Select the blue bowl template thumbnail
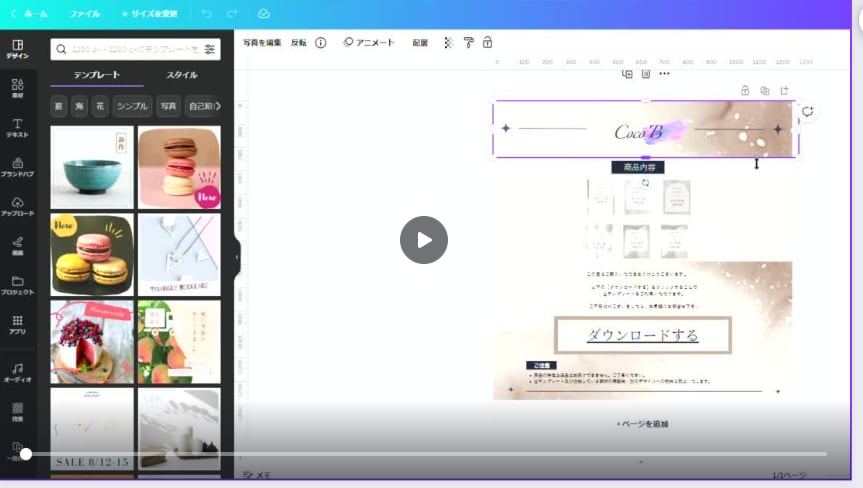Viewport: 863px width, 488px height. 92,167
